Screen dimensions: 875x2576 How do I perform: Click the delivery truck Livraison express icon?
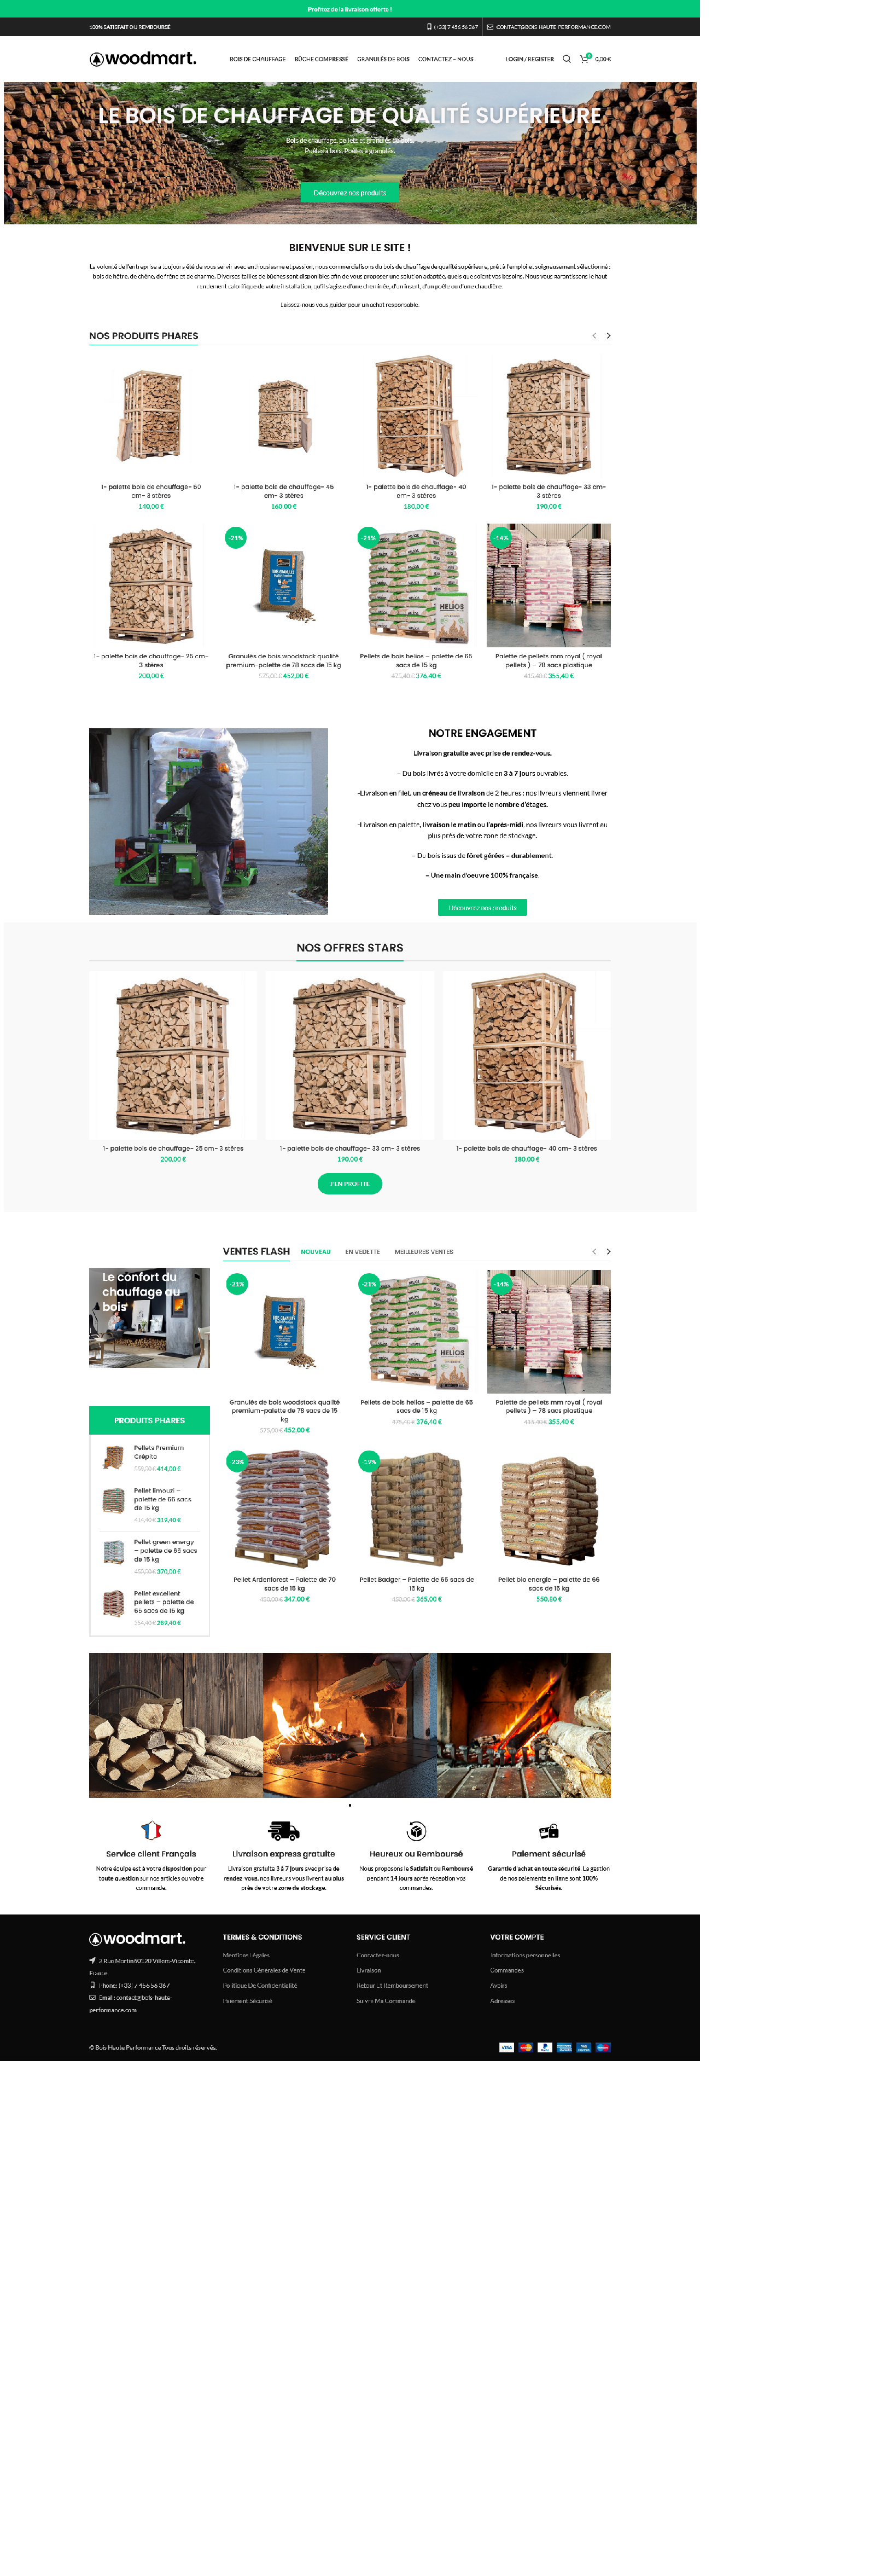tap(284, 1830)
